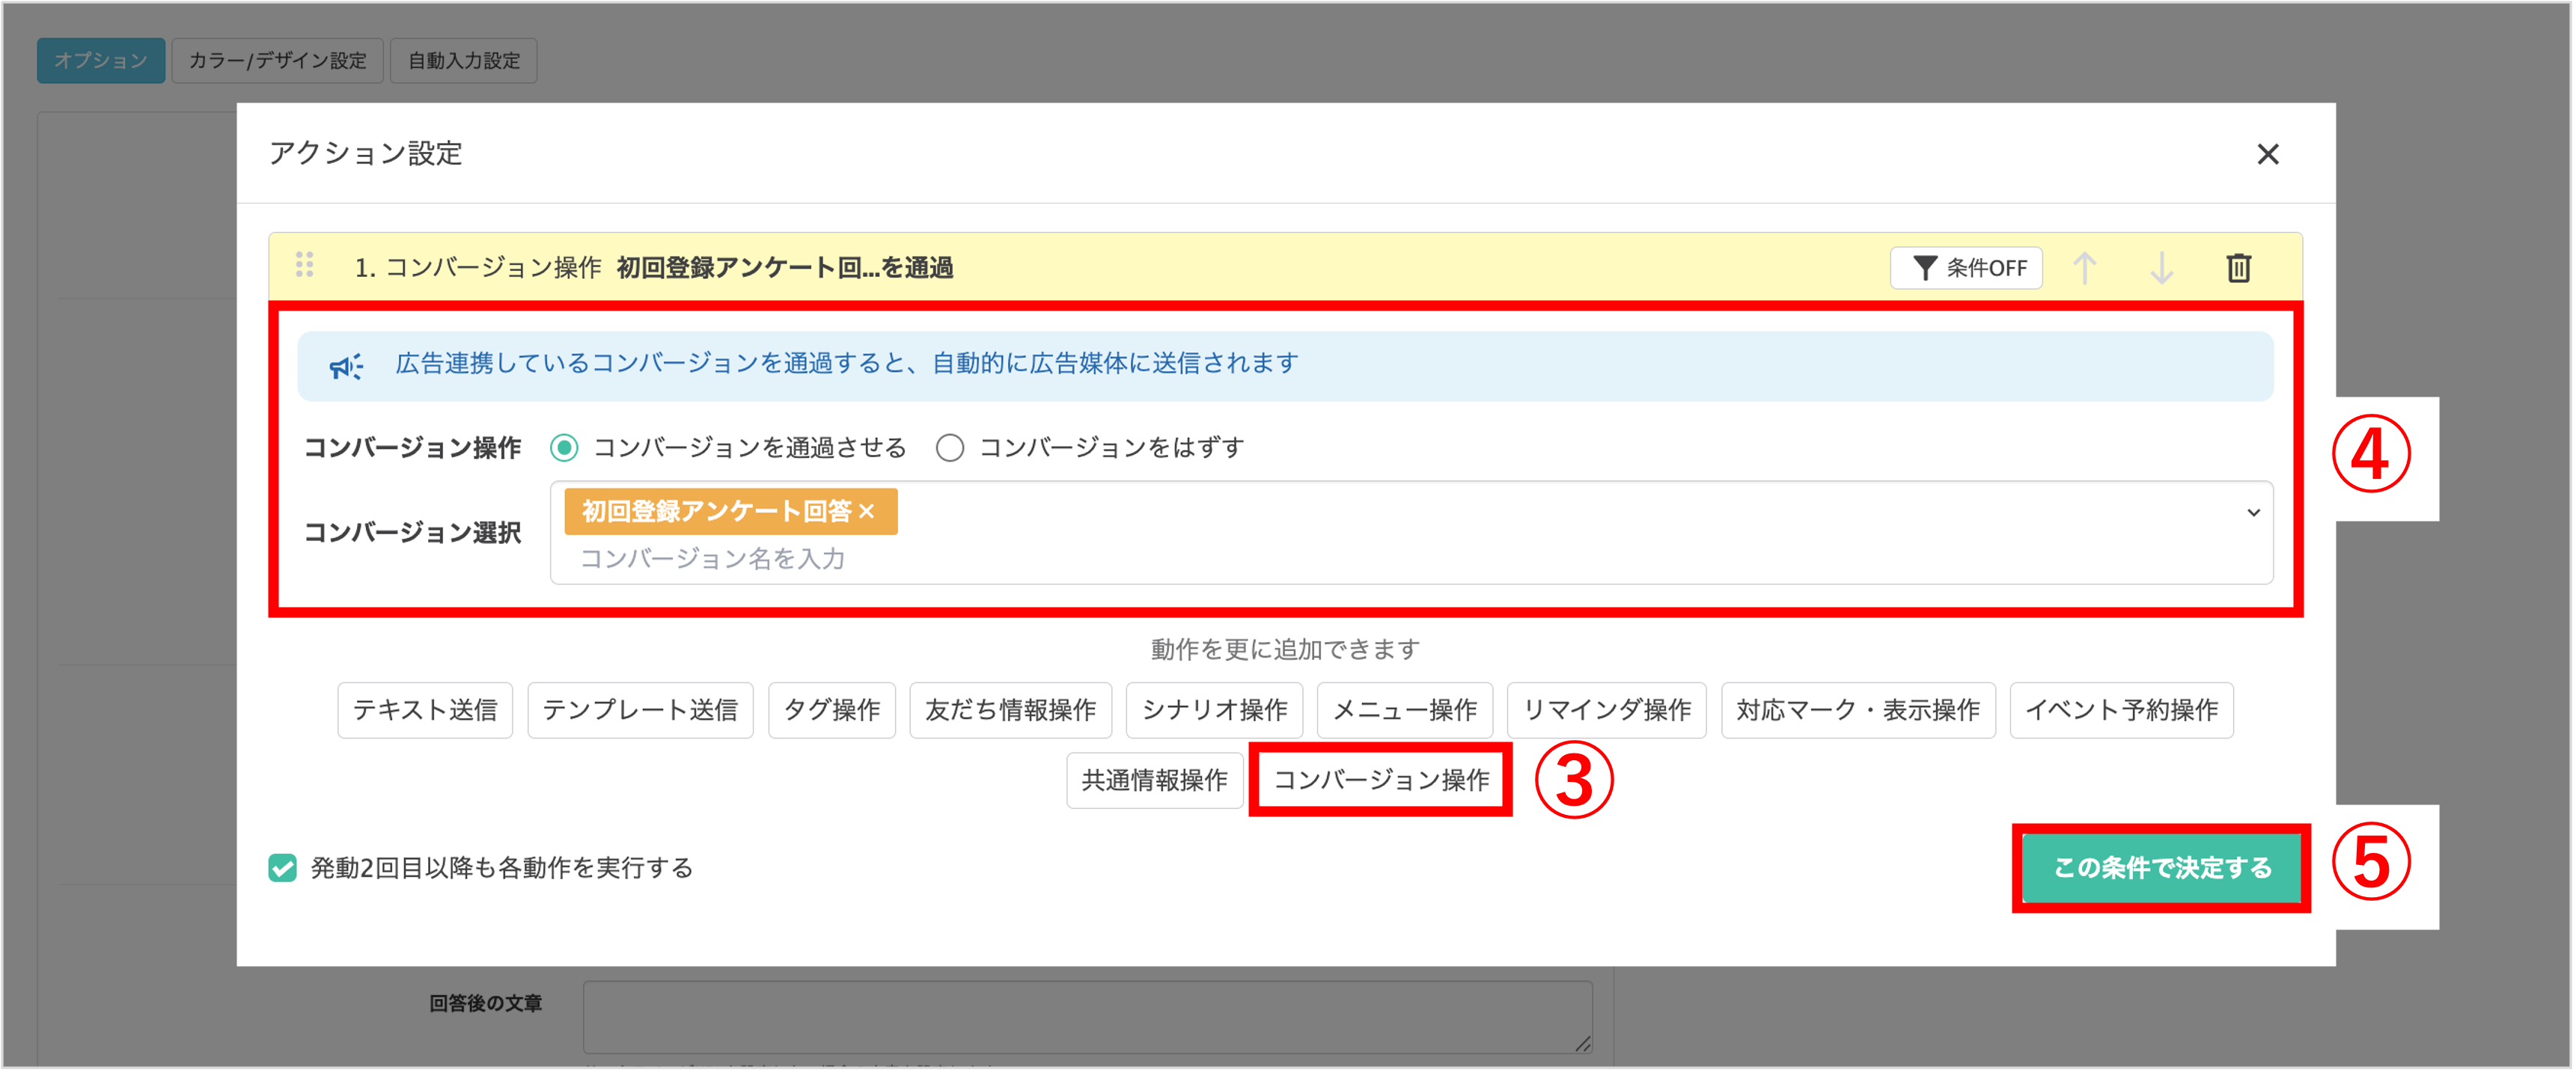Add a テキスト送信 action

click(424, 710)
